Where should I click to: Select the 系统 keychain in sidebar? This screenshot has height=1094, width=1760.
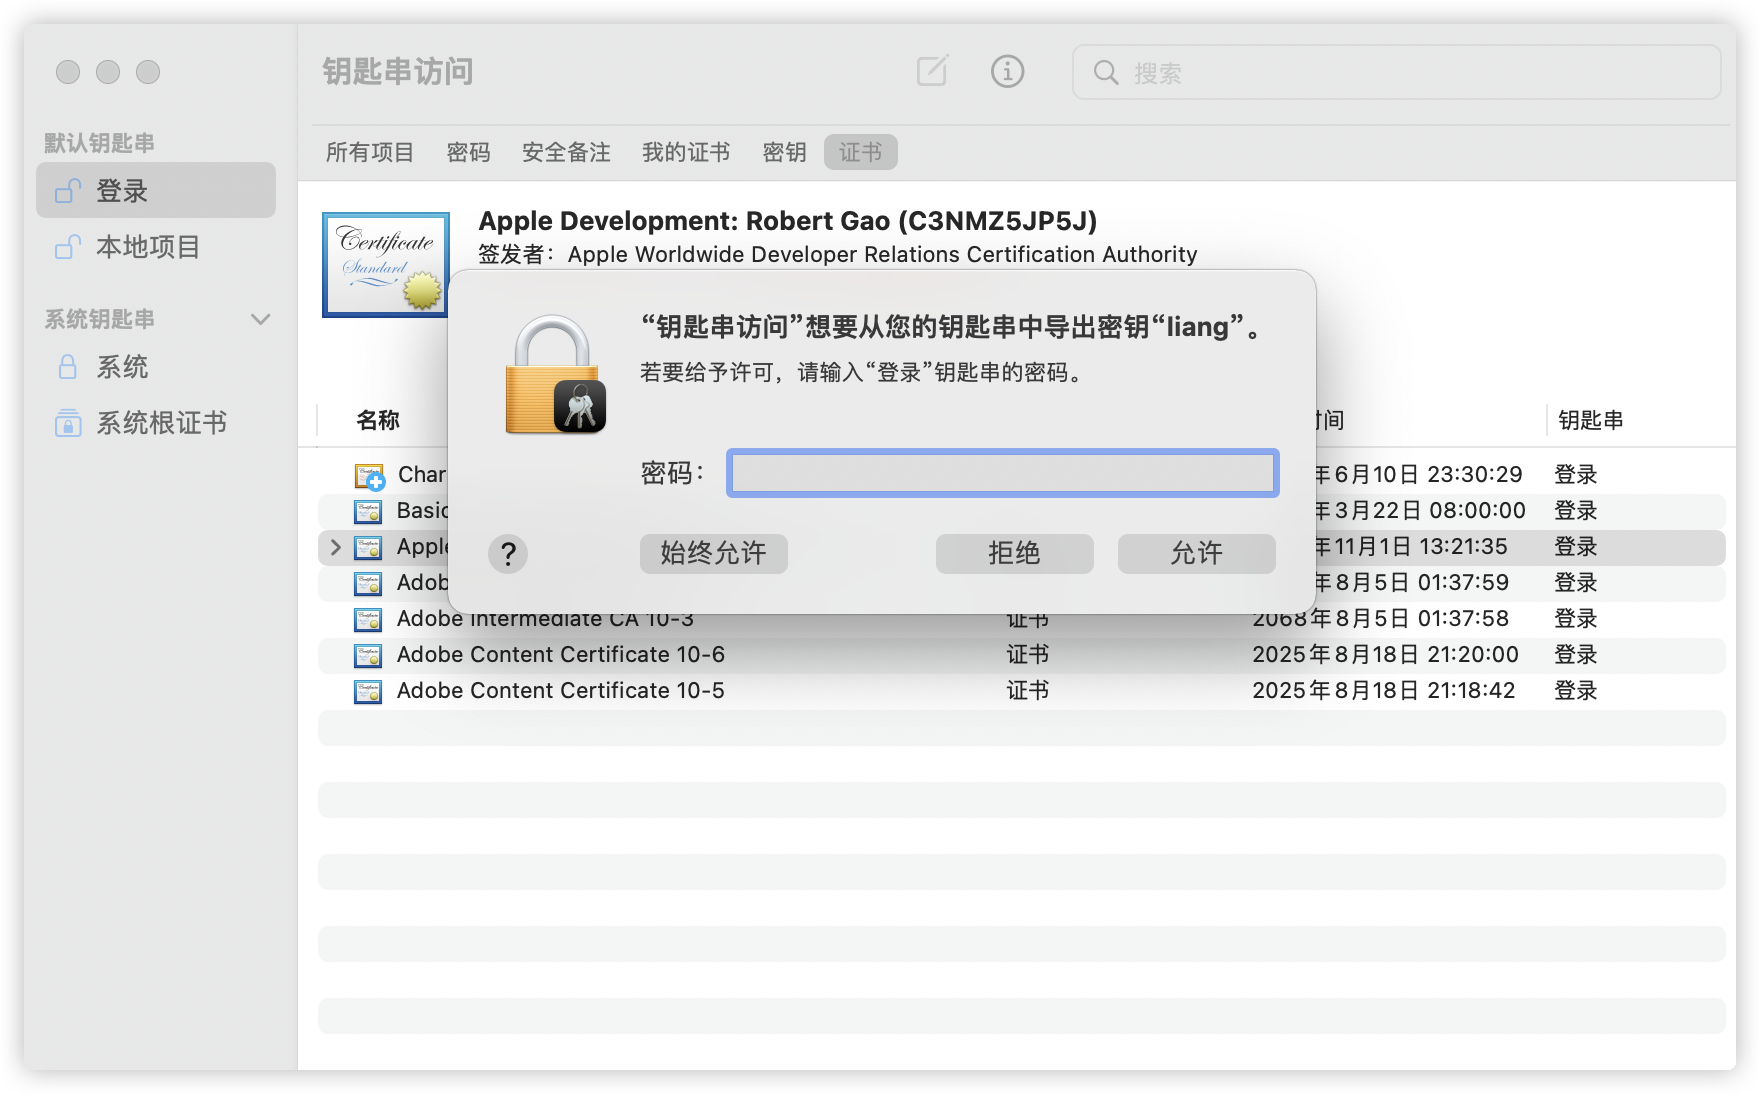pyautogui.click(x=156, y=367)
